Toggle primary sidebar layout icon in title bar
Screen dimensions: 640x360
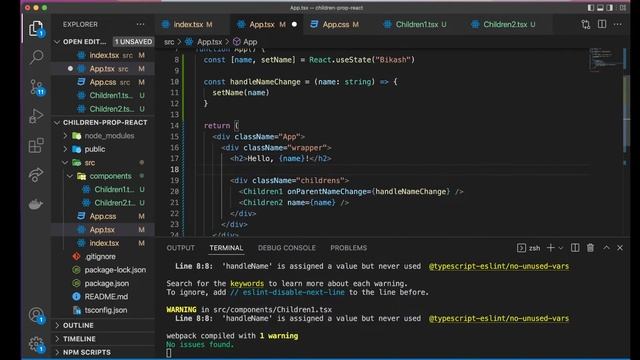pos(591,8)
